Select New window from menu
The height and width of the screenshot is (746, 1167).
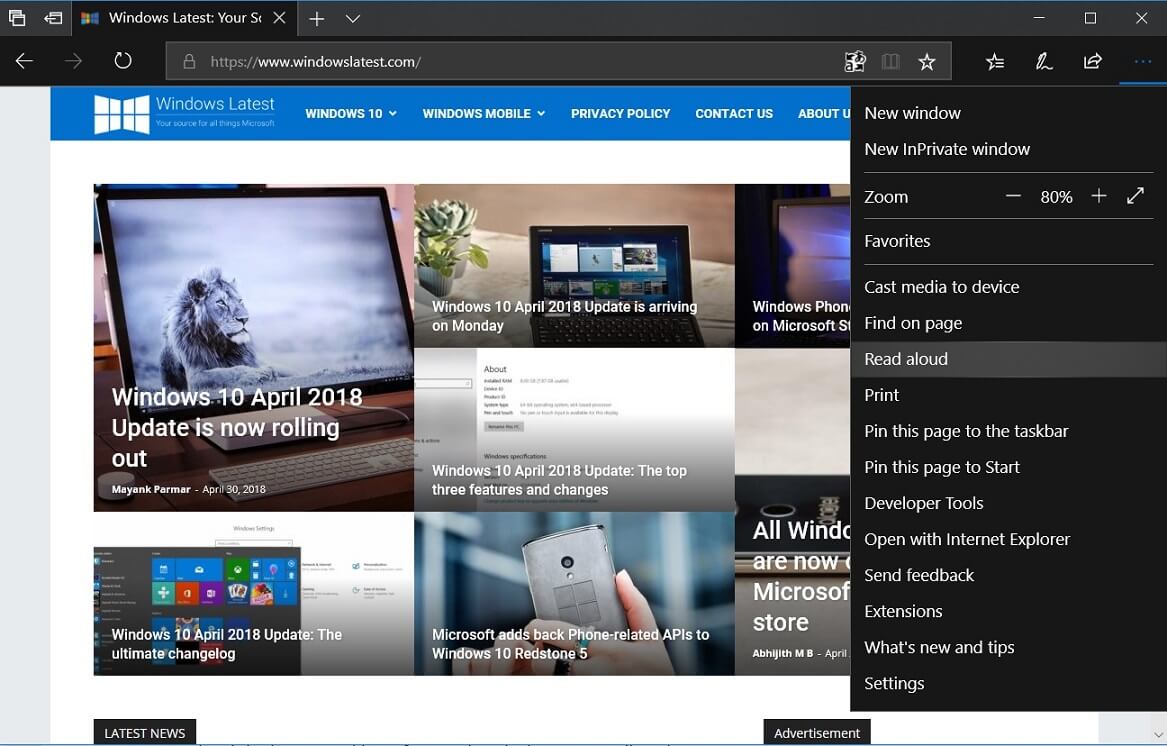1008,113
